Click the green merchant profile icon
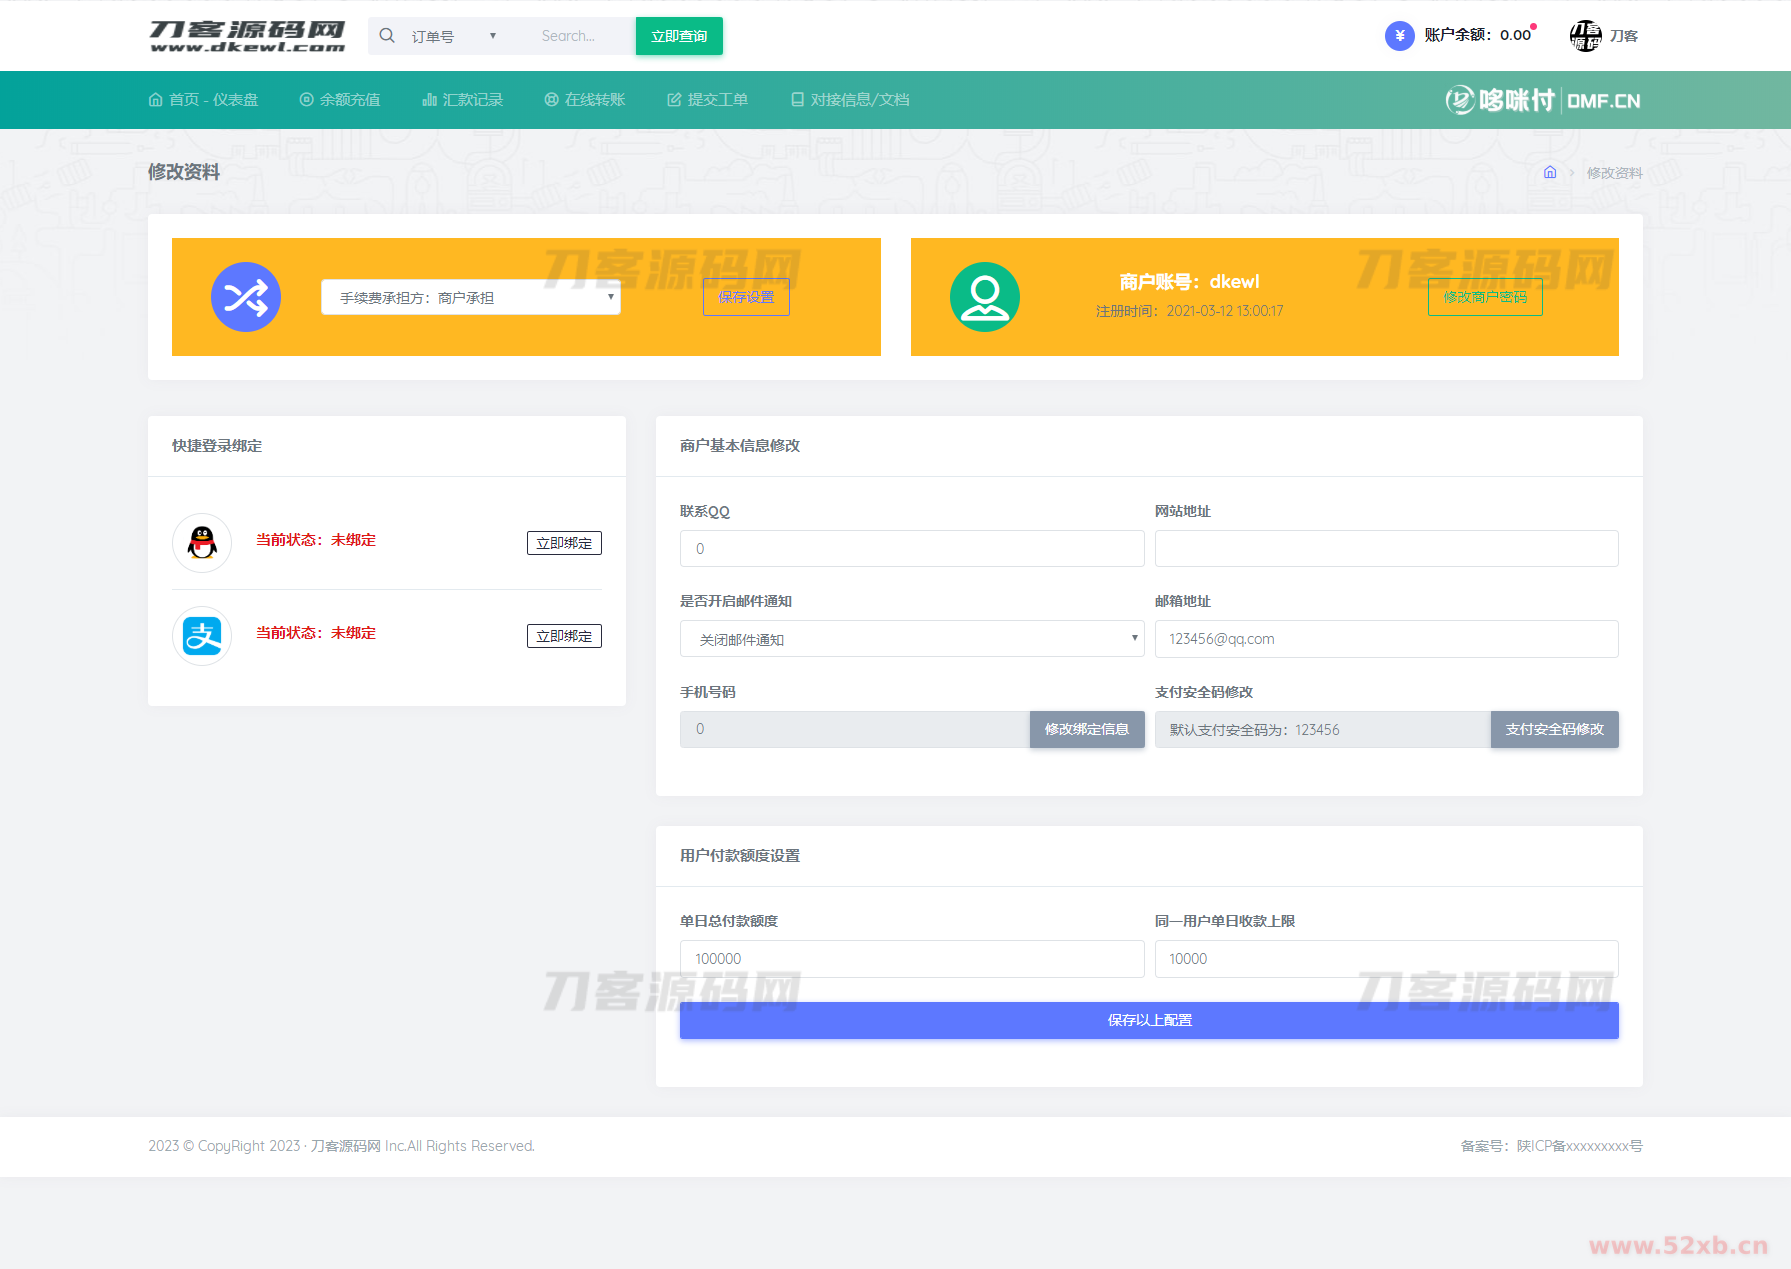The height and width of the screenshot is (1269, 1791). [984, 297]
